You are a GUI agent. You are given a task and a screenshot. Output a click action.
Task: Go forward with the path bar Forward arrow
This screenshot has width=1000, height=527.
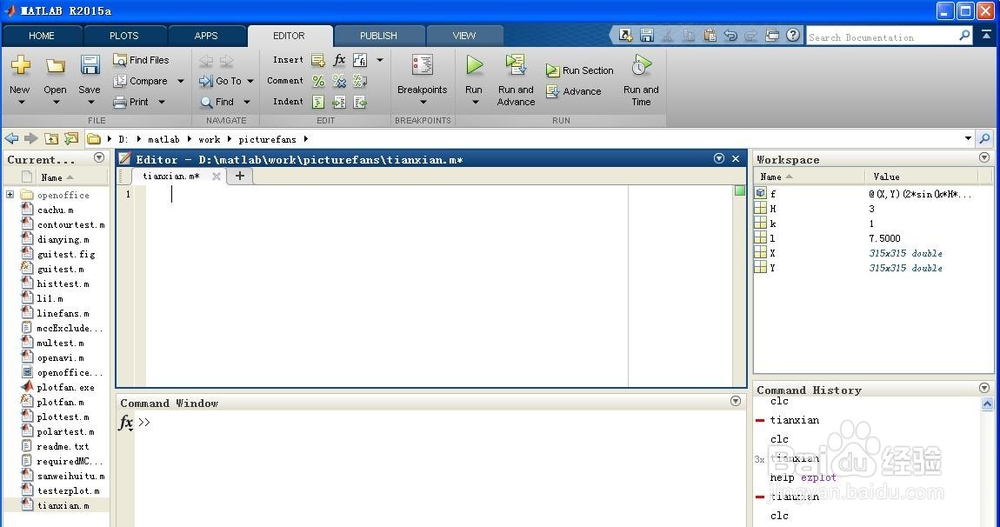[x=31, y=138]
